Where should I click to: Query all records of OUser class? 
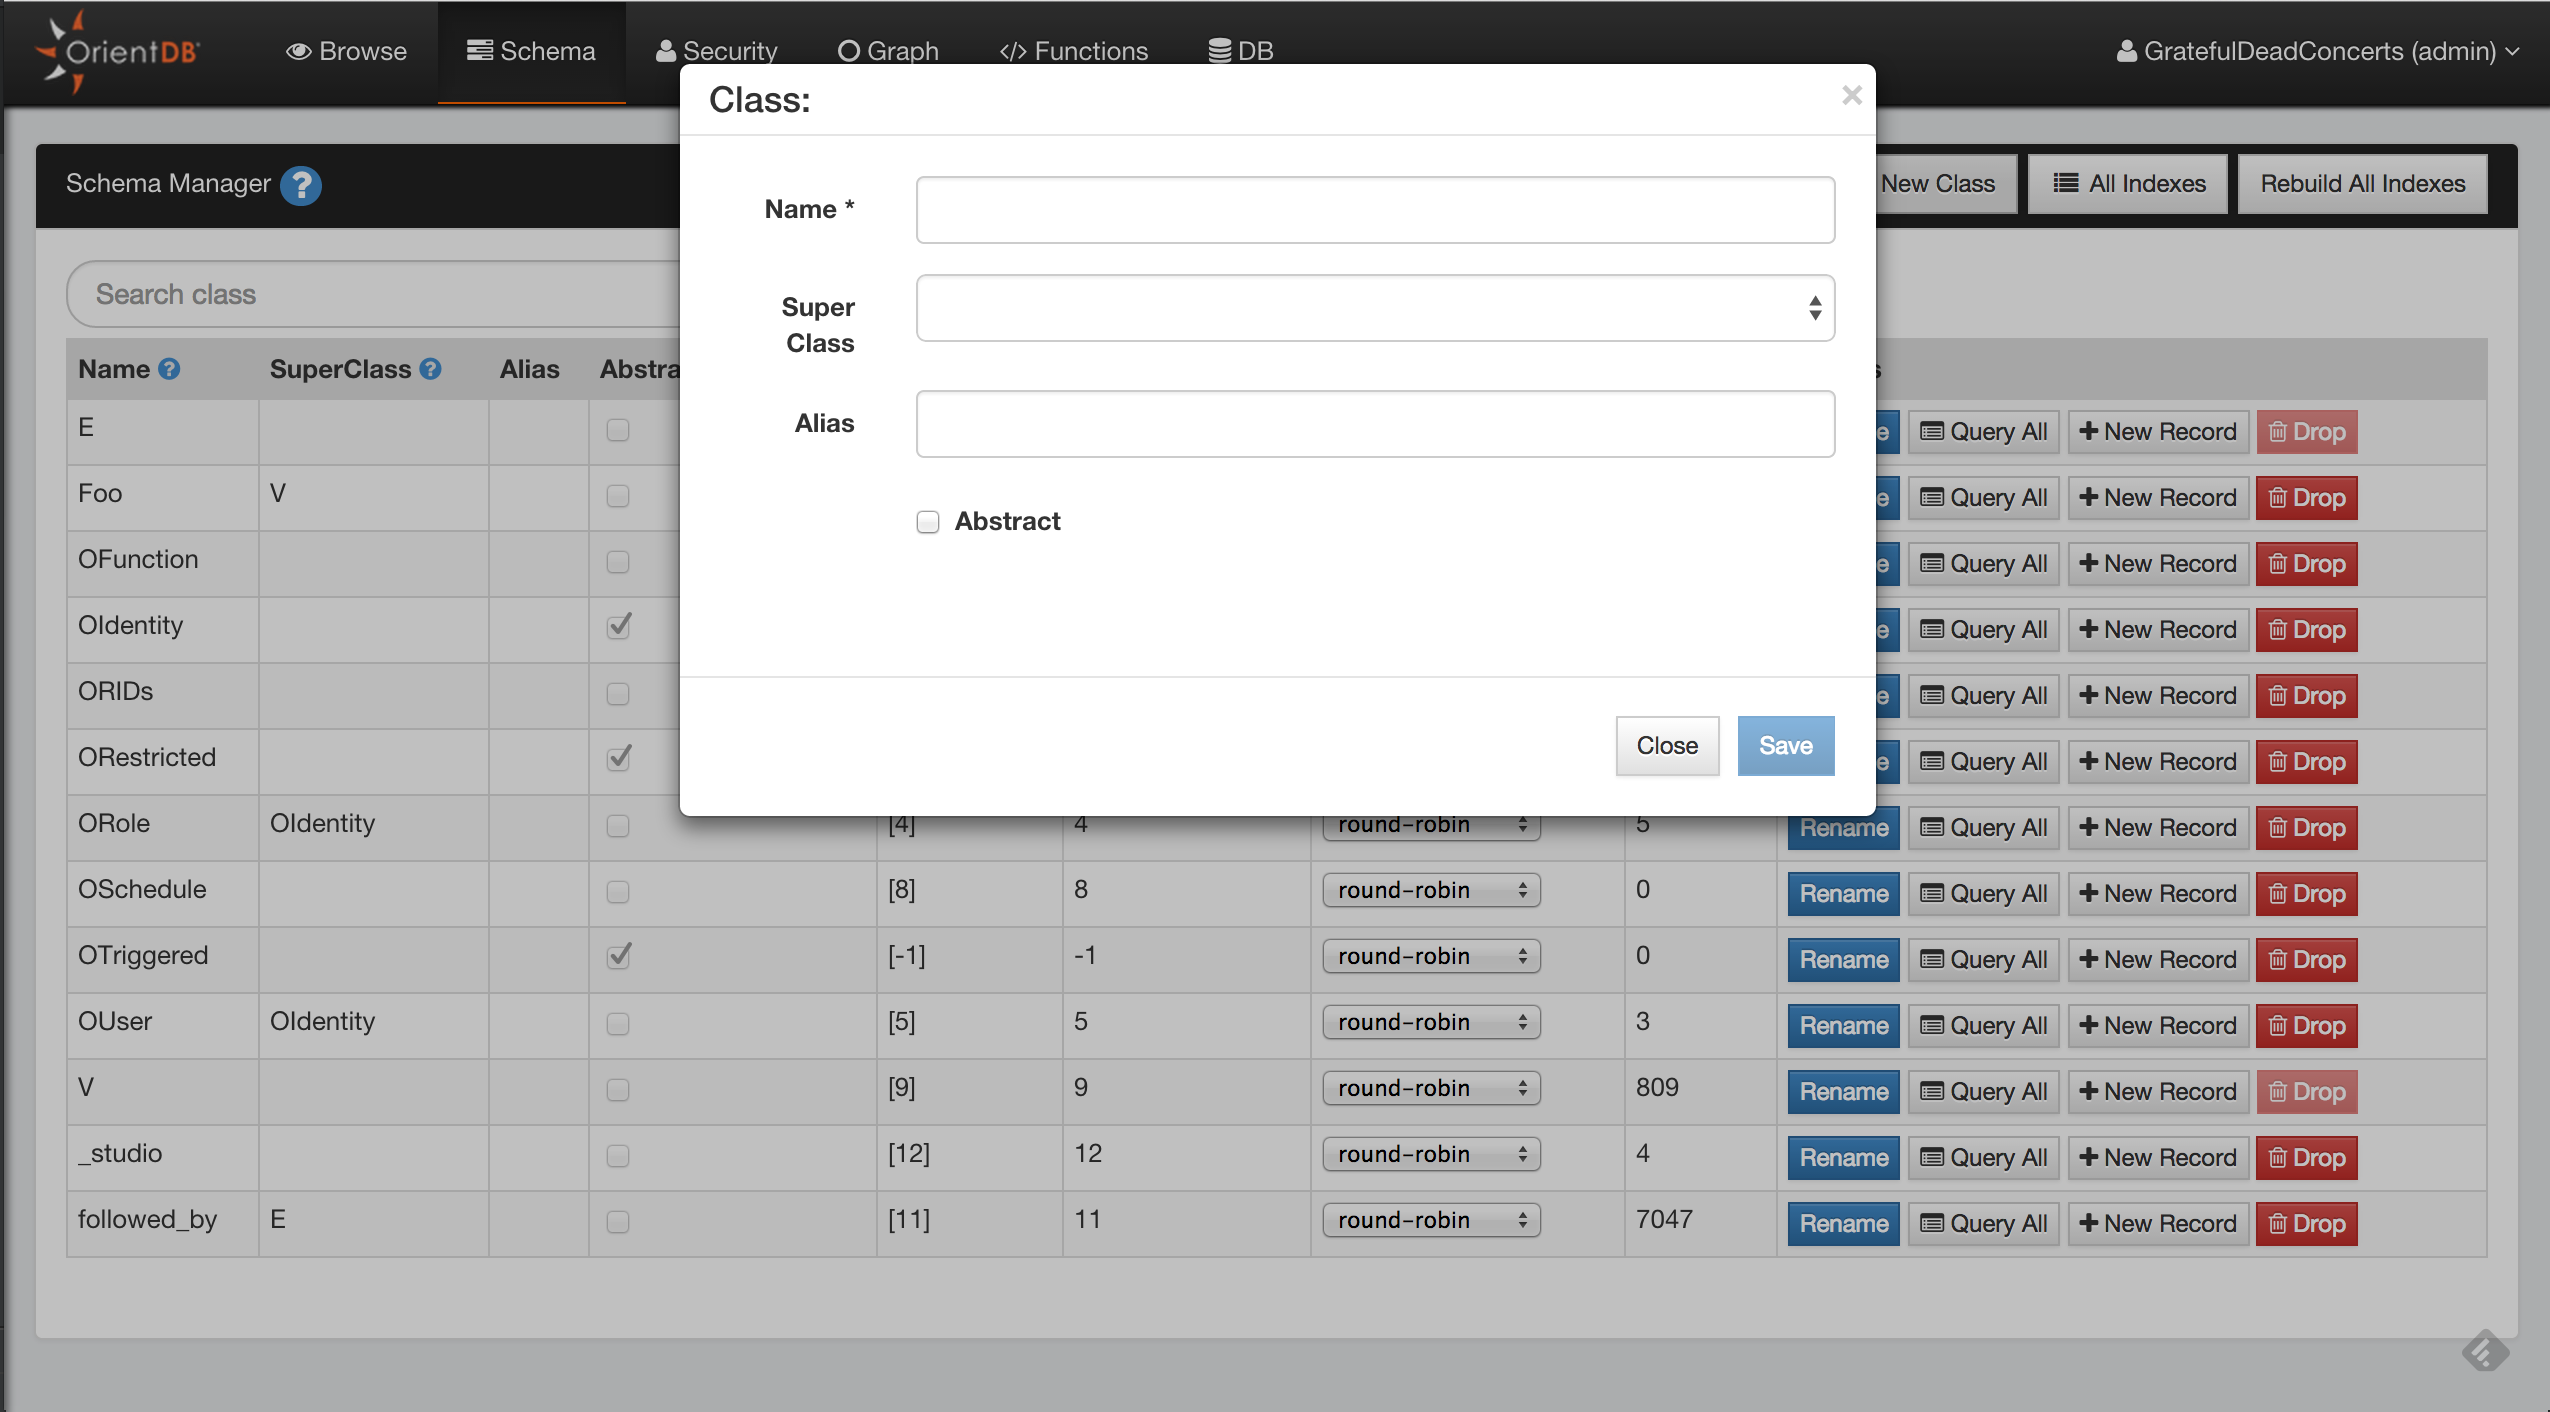(1984, 1025)
